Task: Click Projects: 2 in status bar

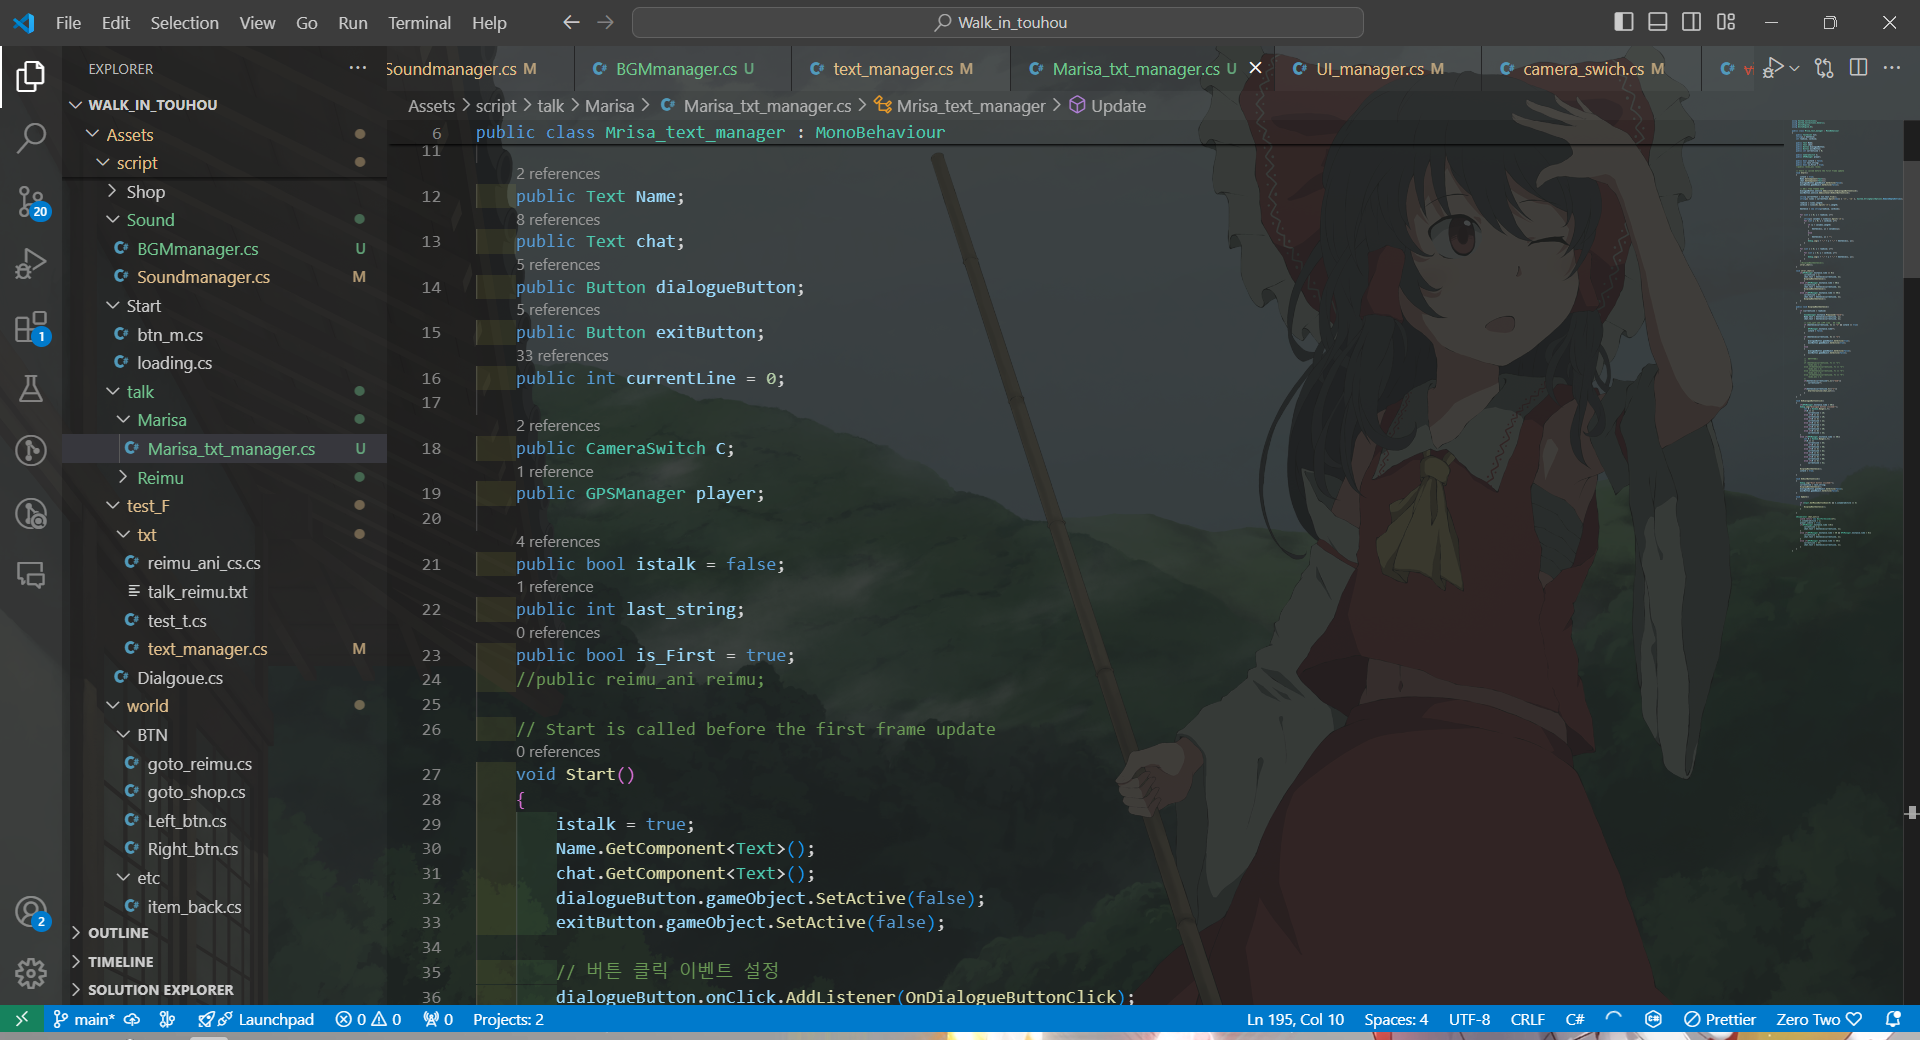Action: click(508, 1019)
